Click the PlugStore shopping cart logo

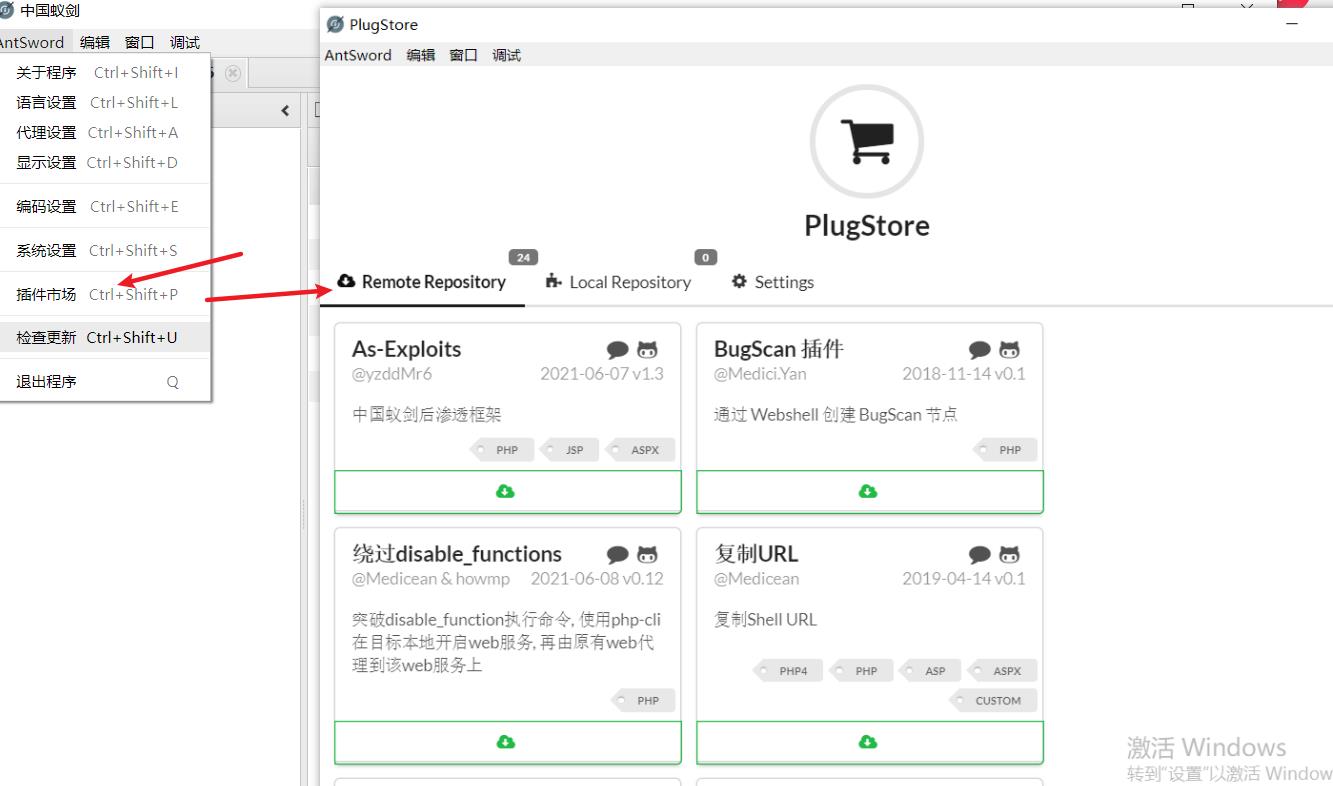867,141
